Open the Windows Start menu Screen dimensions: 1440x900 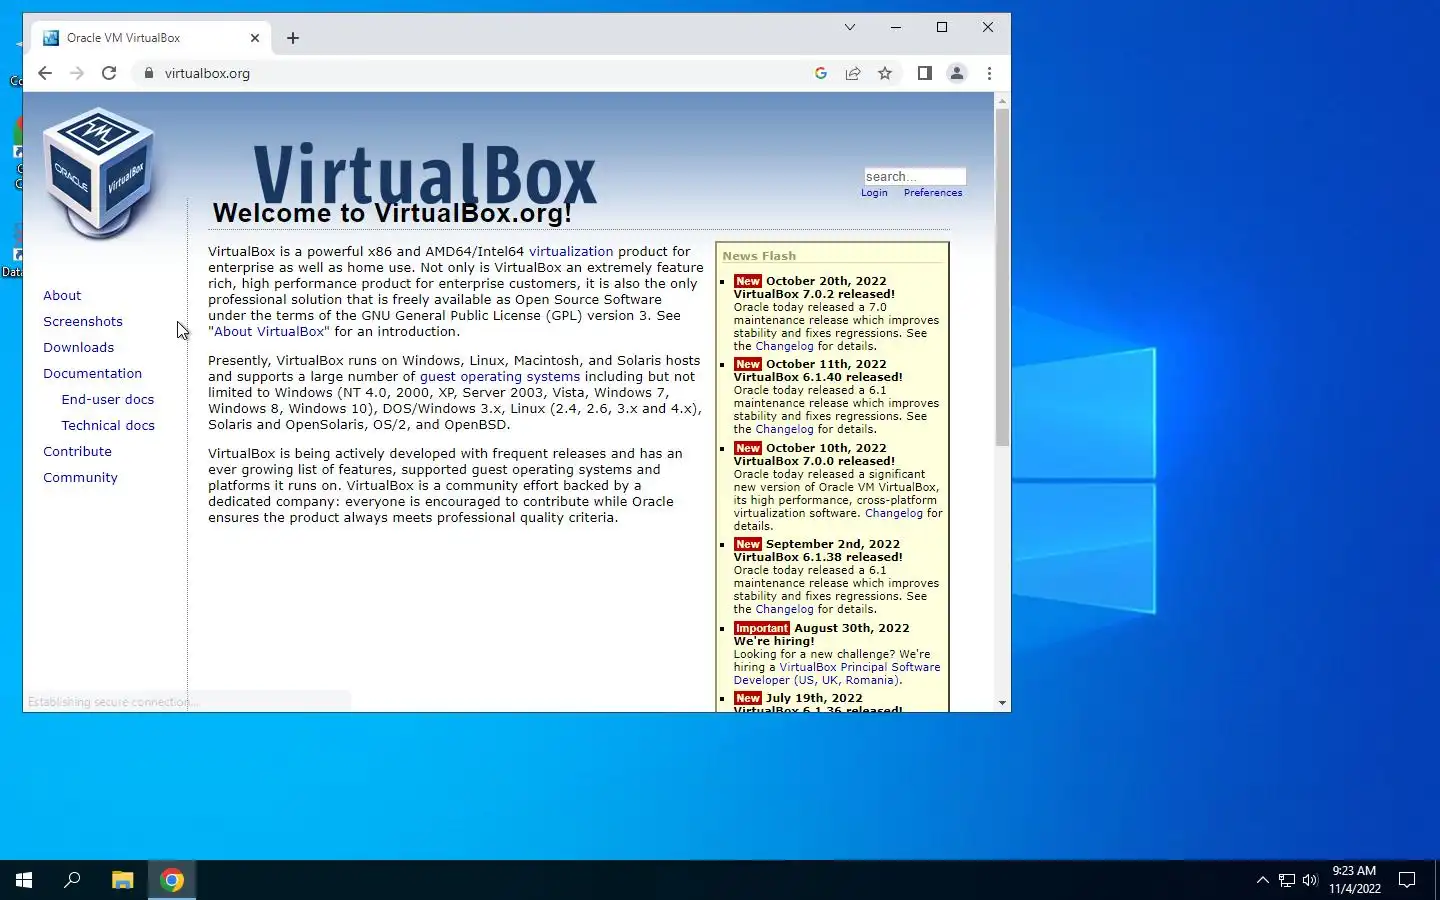click(24, 880)
